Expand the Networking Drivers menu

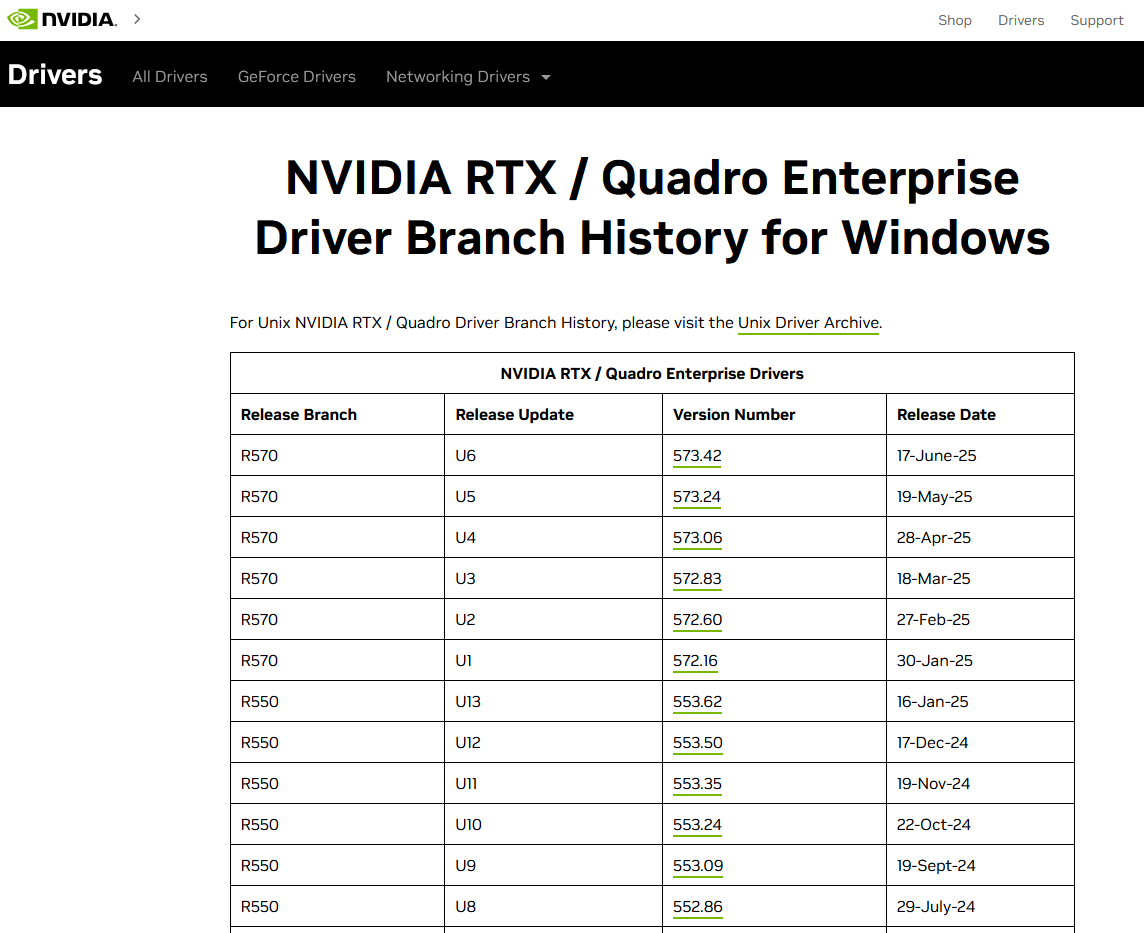pos(468,77)
